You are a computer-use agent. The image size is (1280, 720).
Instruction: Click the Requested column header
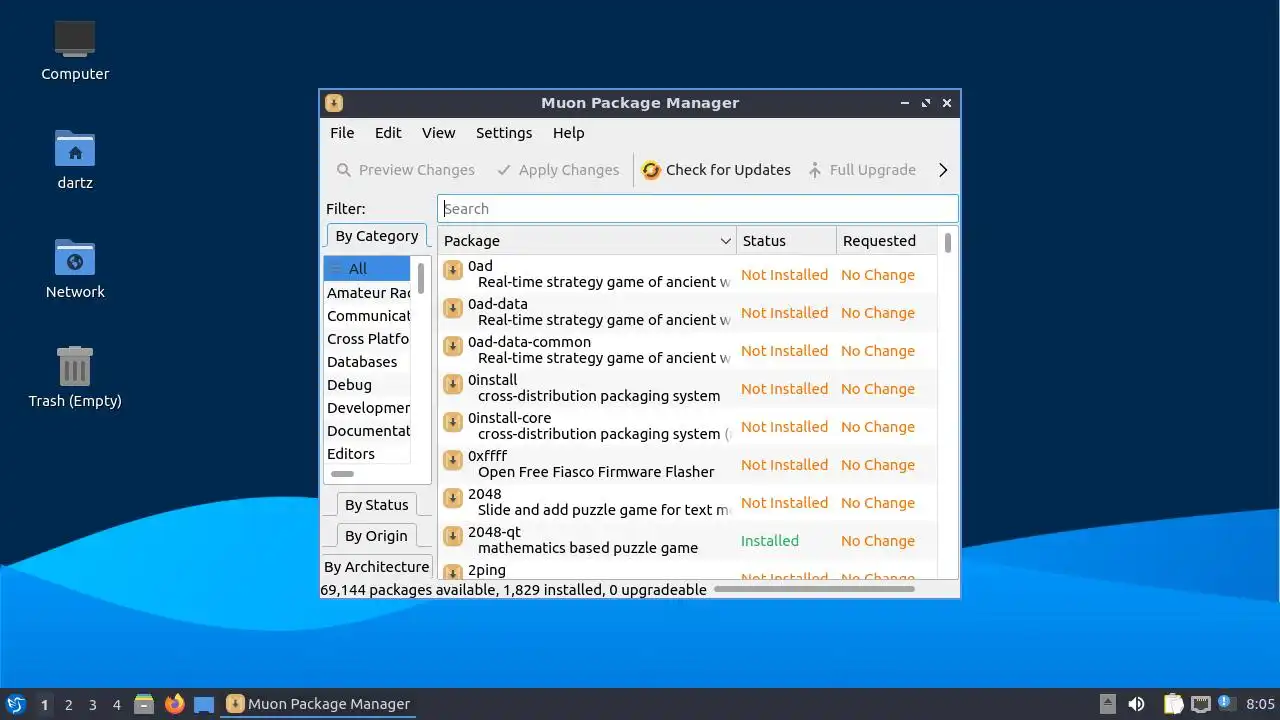pyautogui.click(x=887, y=241)
